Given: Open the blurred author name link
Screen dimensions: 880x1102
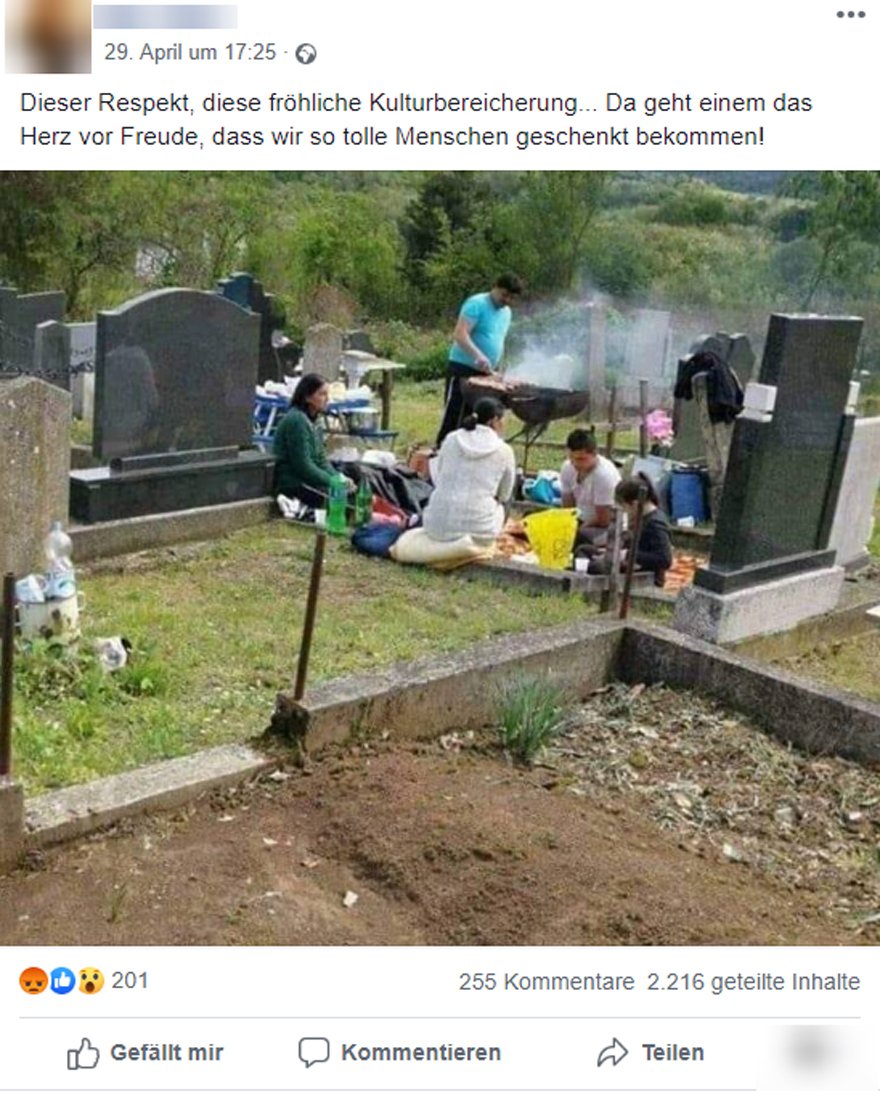Looking at the screenshot, I should [165, 17].
